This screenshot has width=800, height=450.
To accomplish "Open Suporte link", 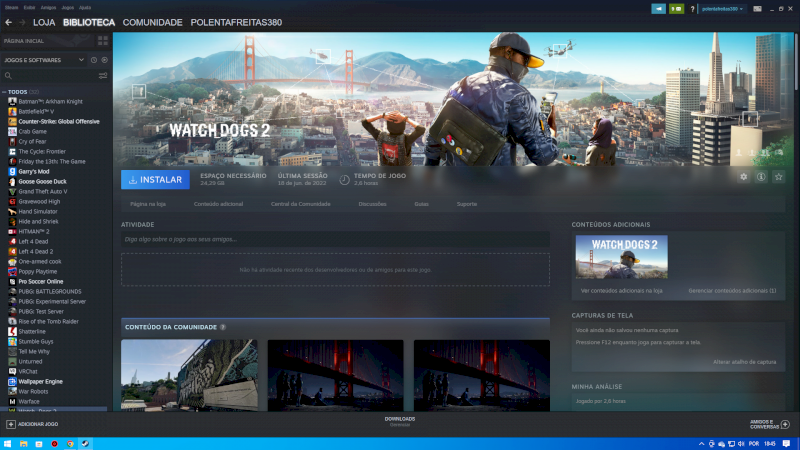I will point(467,204).
